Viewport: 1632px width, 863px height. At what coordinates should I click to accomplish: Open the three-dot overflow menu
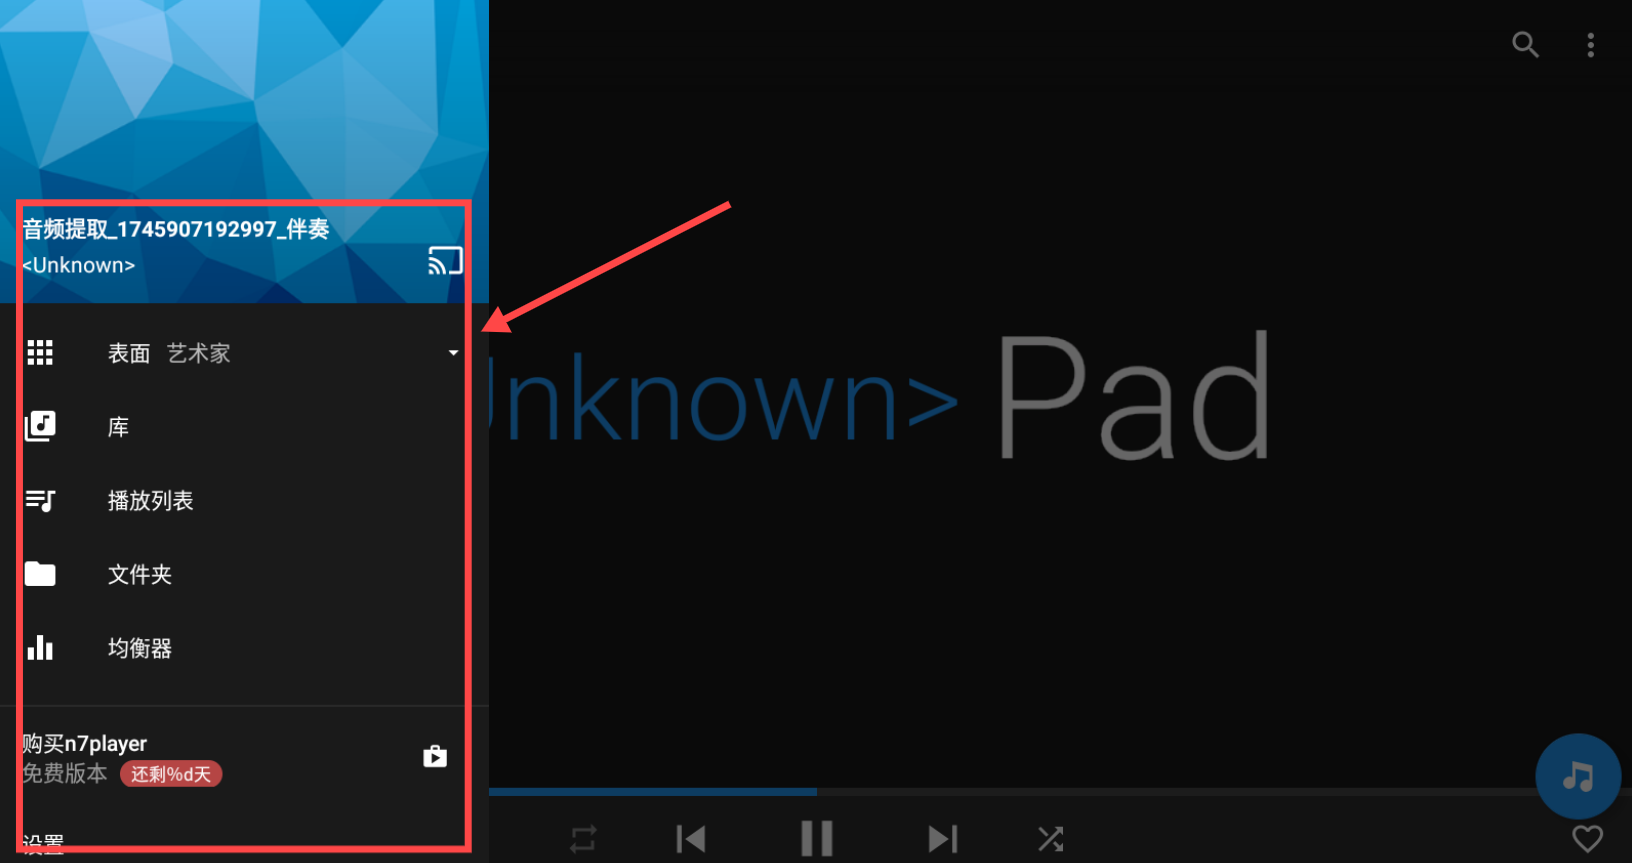click(1590, 45)
